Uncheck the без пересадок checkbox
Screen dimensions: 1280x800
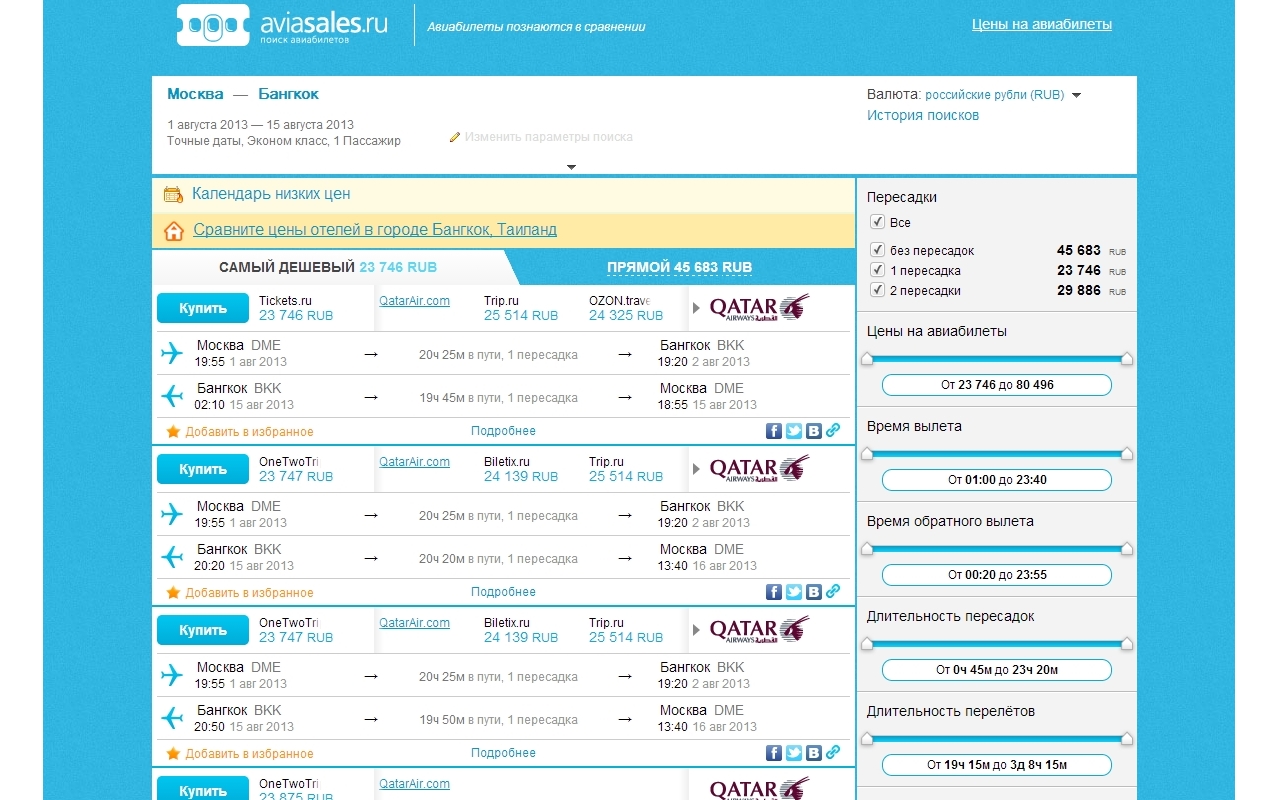pos(878,250)
